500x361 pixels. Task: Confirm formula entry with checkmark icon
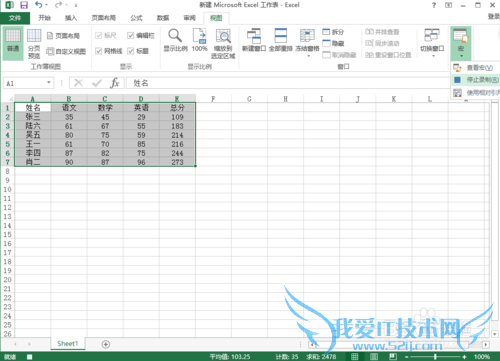pyautogui.click(x=97, y=83)
